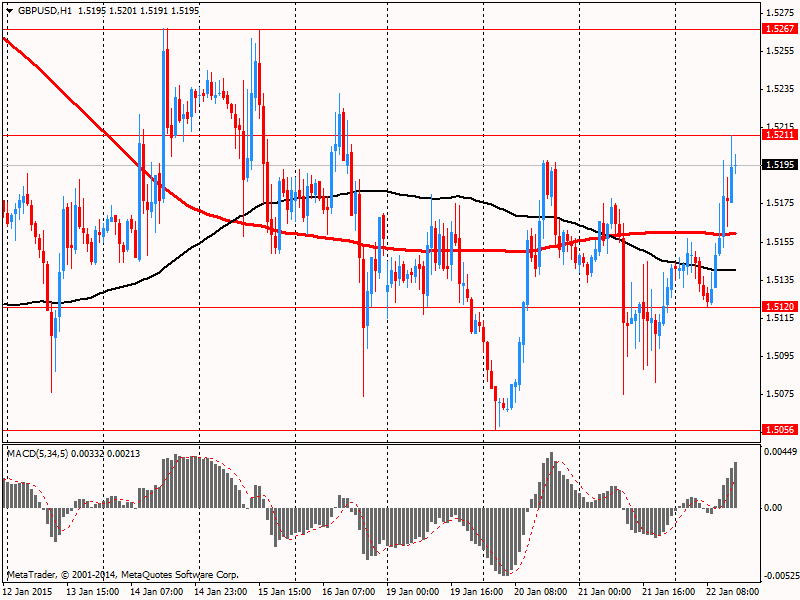Select the 1.5211 red price level label

pyautogui.click(x=780, y=135)
